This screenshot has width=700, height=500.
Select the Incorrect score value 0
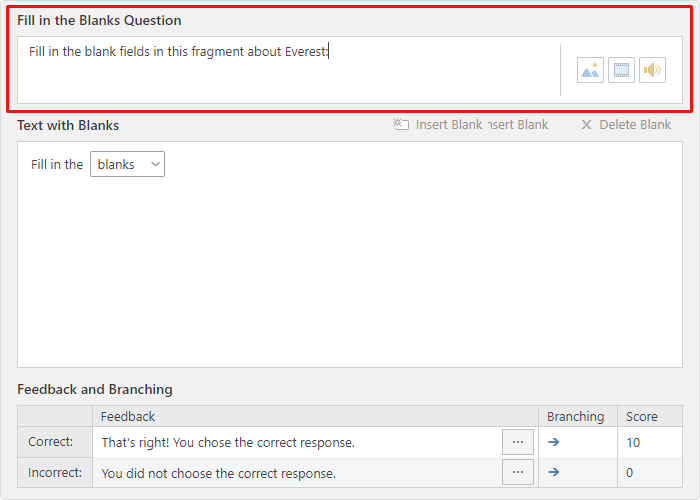click(x=629, y=473)
